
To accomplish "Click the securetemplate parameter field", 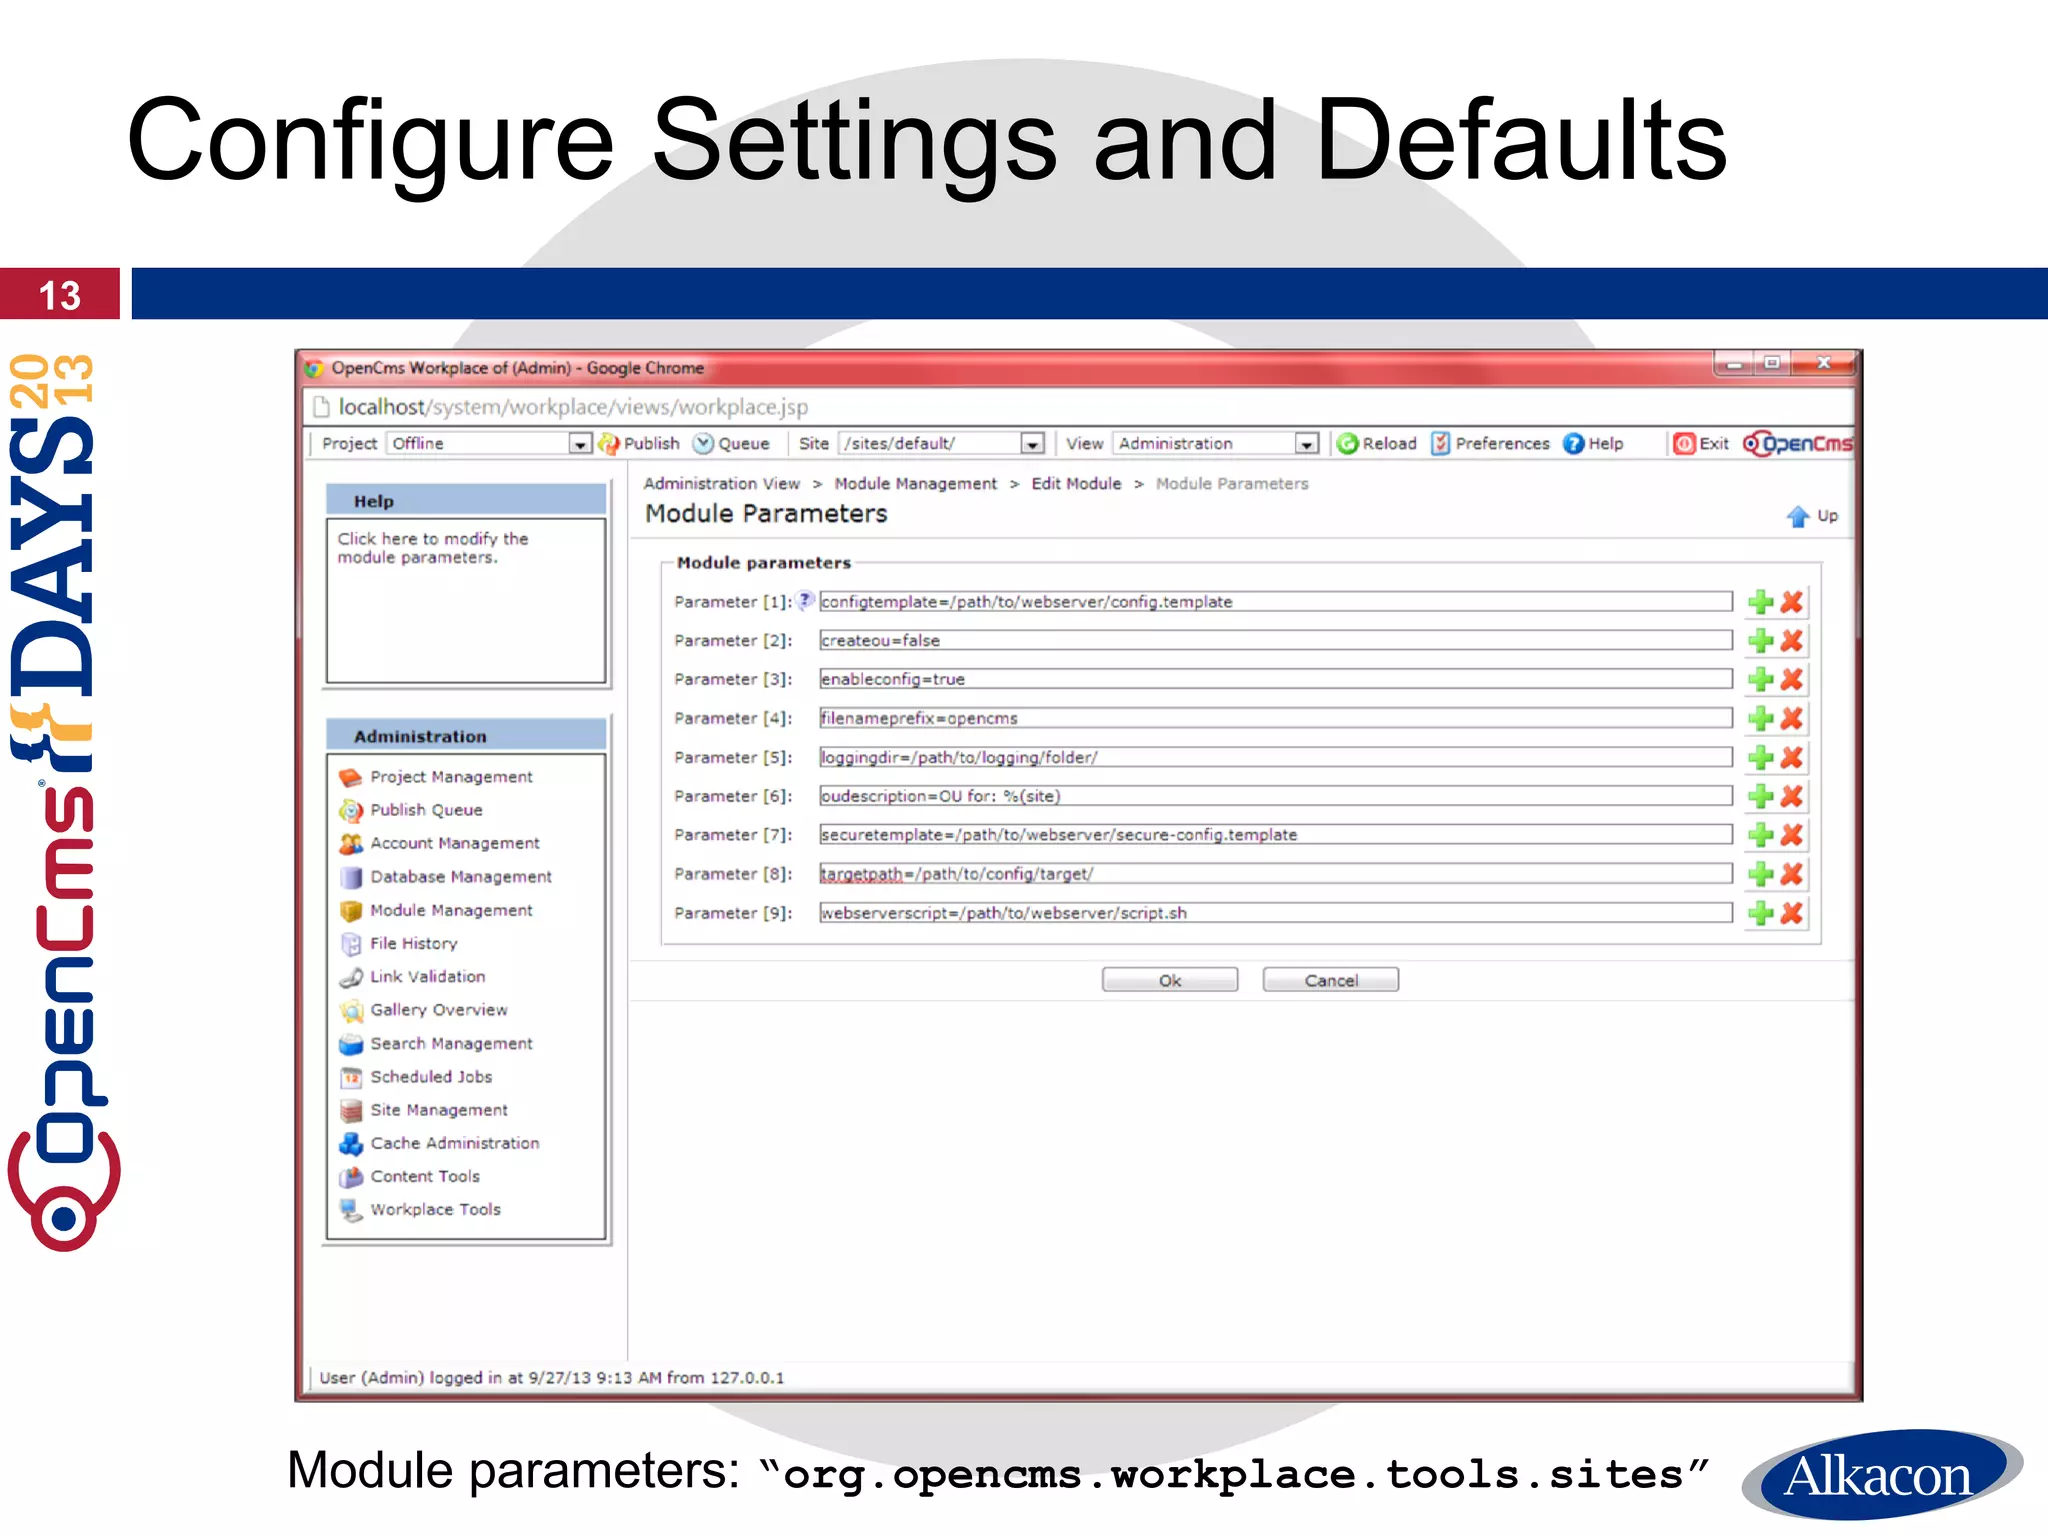I will (1276, 835).
